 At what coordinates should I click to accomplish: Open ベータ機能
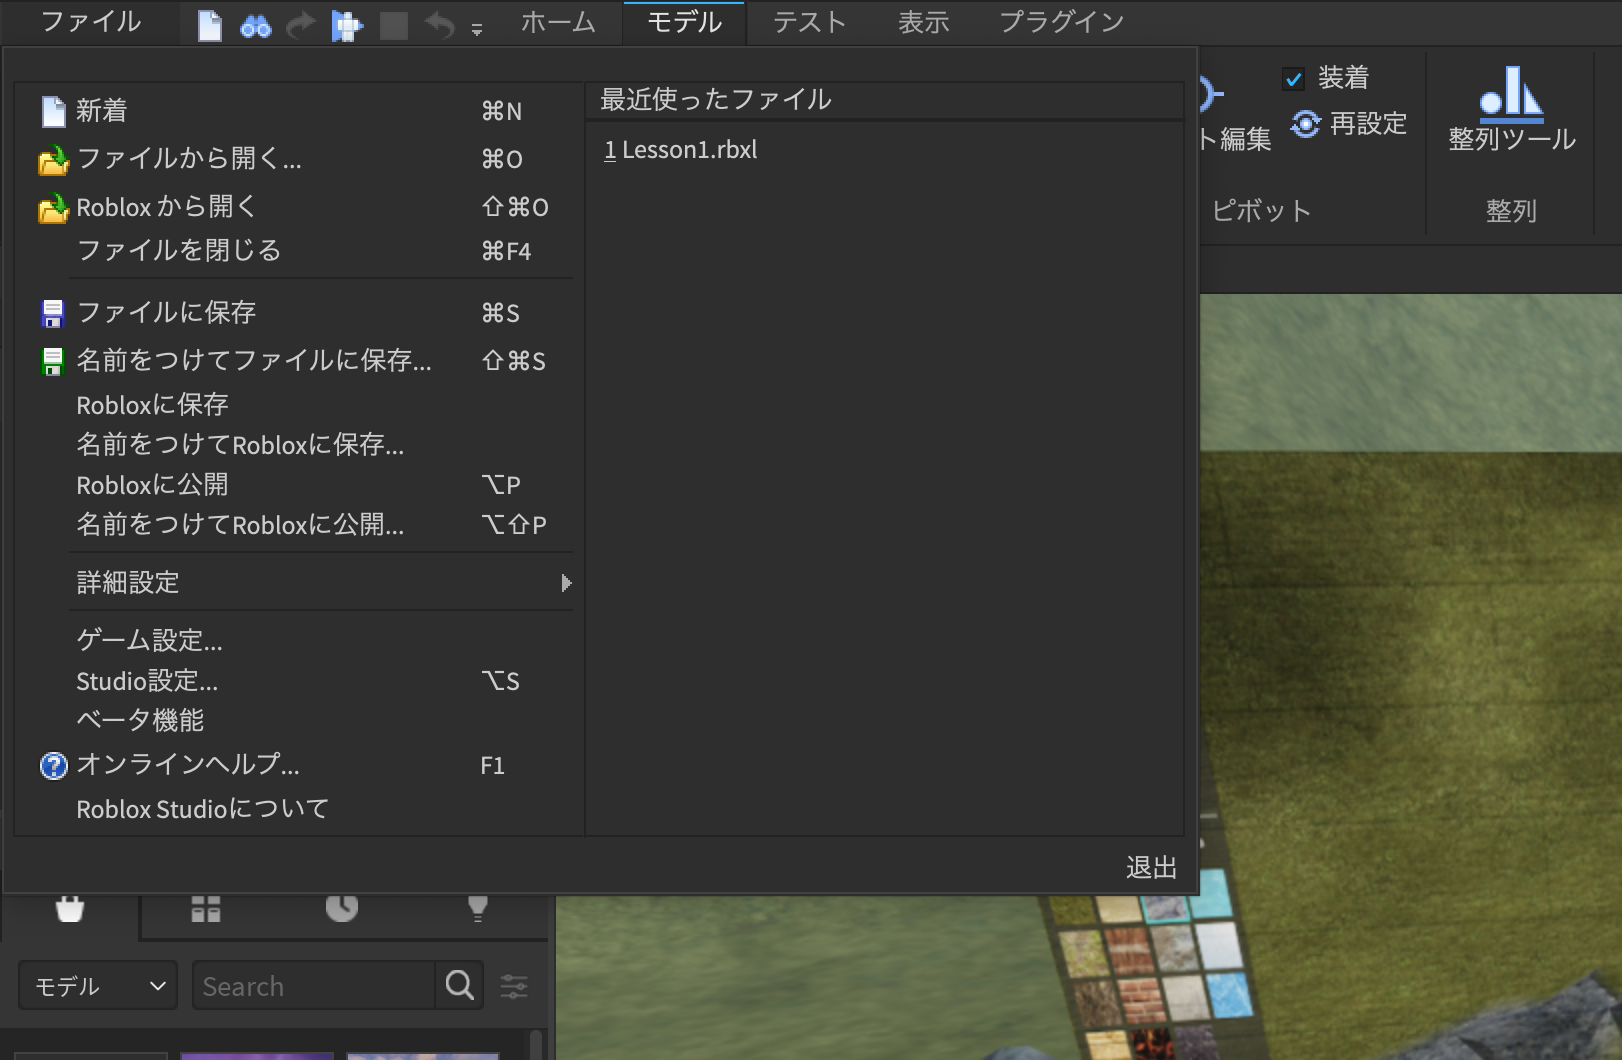tap(298, 721)
